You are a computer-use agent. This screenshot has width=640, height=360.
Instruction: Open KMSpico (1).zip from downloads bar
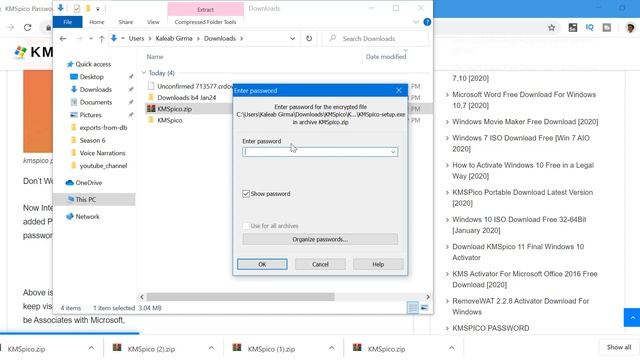[271, 349]
